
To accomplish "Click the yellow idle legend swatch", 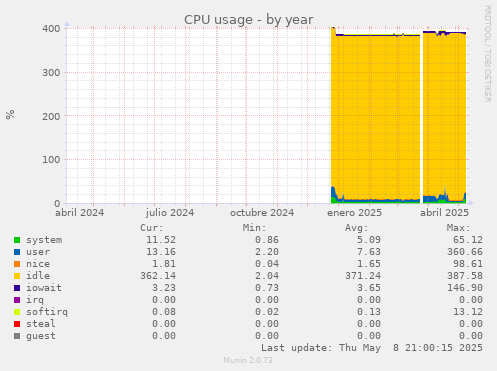I will point(17,276).
